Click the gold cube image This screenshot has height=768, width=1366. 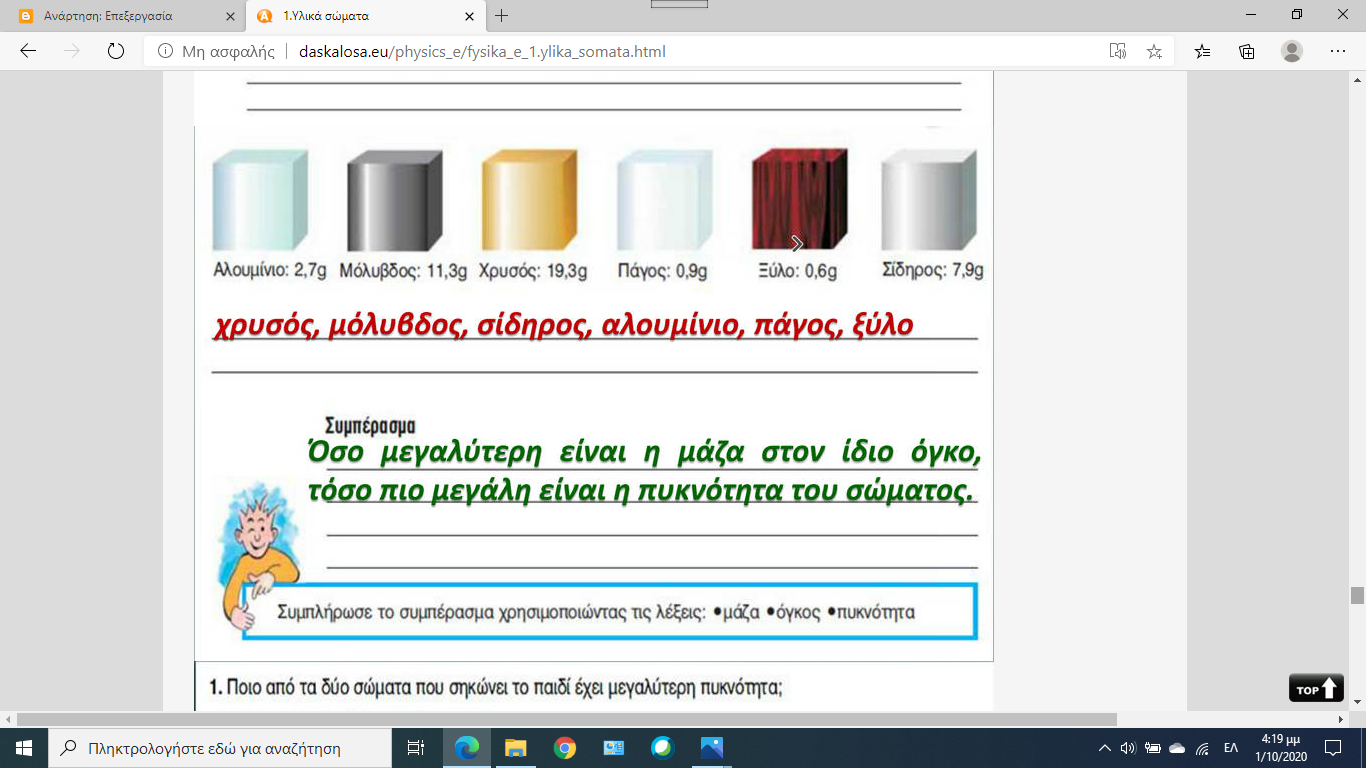pos(529,200)
